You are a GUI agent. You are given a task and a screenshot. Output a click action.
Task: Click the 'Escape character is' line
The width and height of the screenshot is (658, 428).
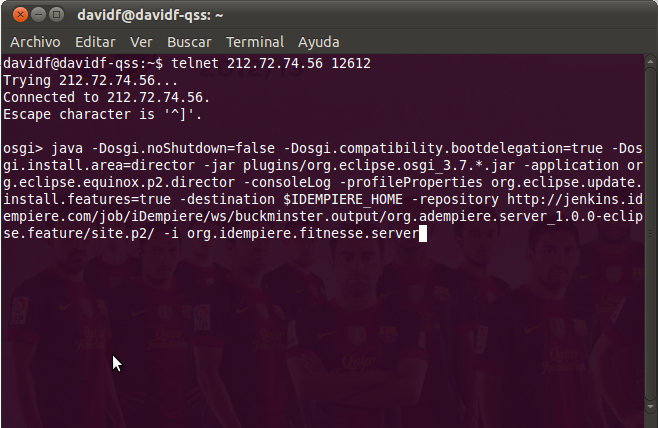[103, 114]
